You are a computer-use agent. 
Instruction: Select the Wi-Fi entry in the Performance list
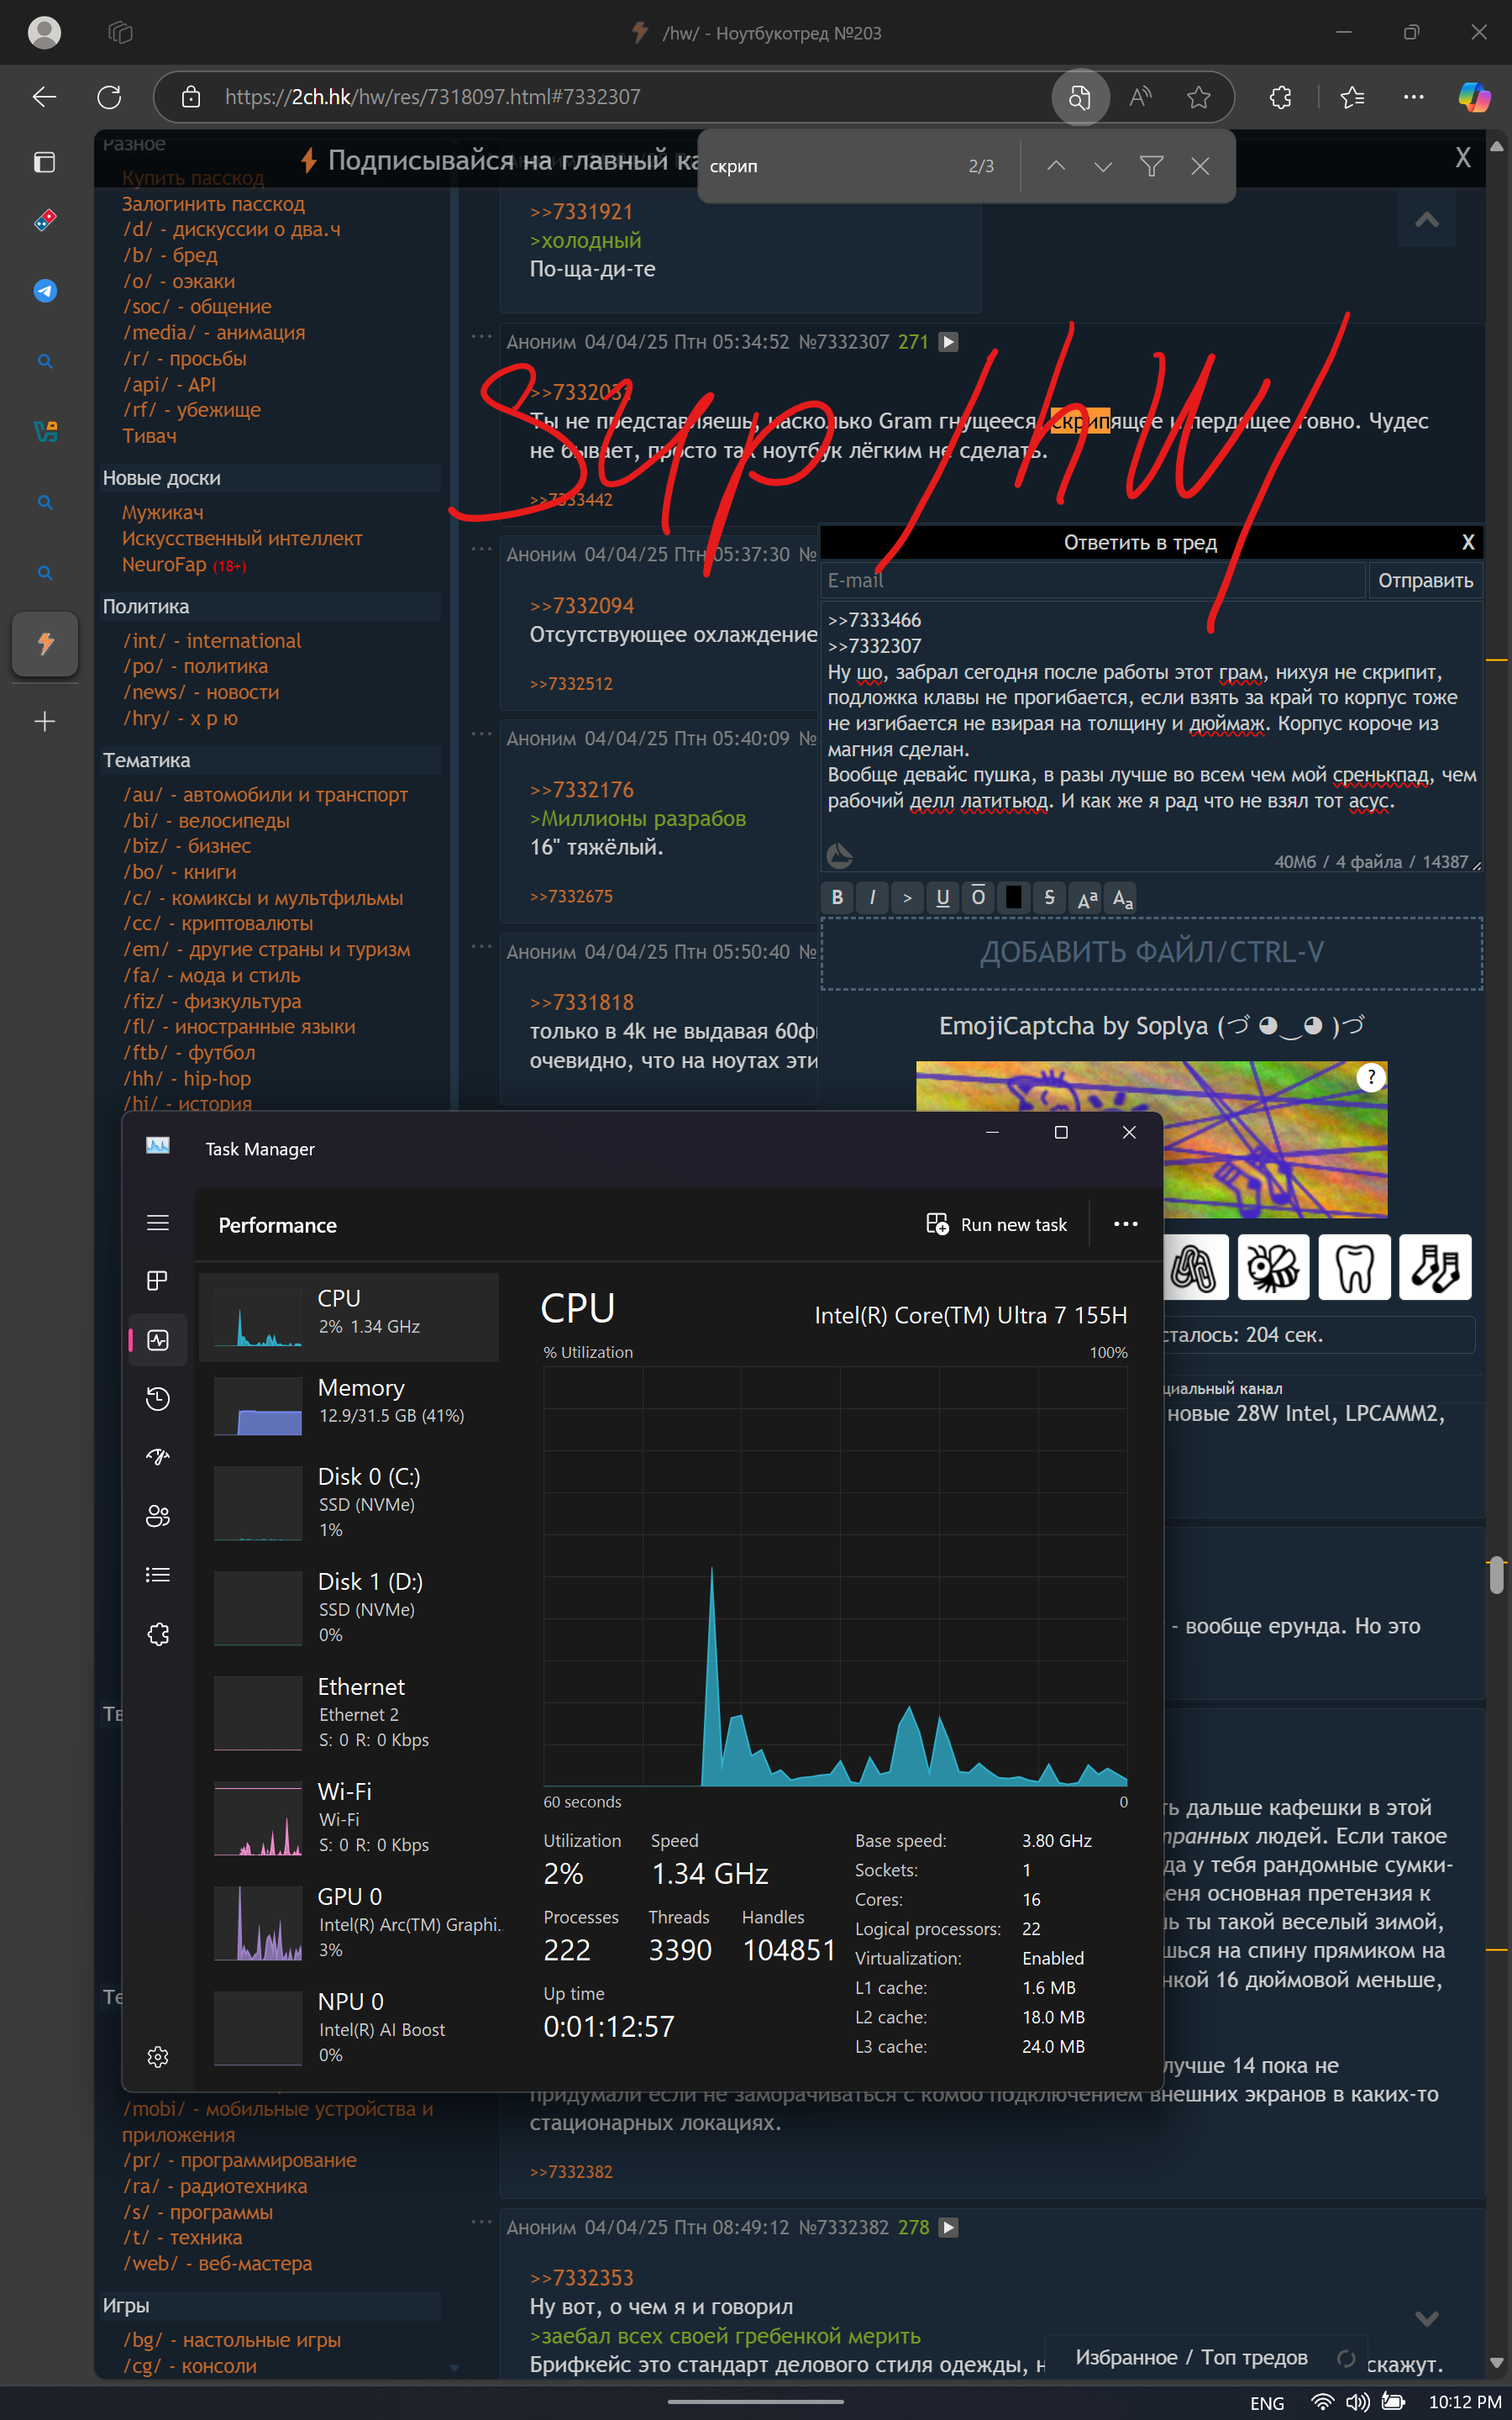coord(349,1817)
